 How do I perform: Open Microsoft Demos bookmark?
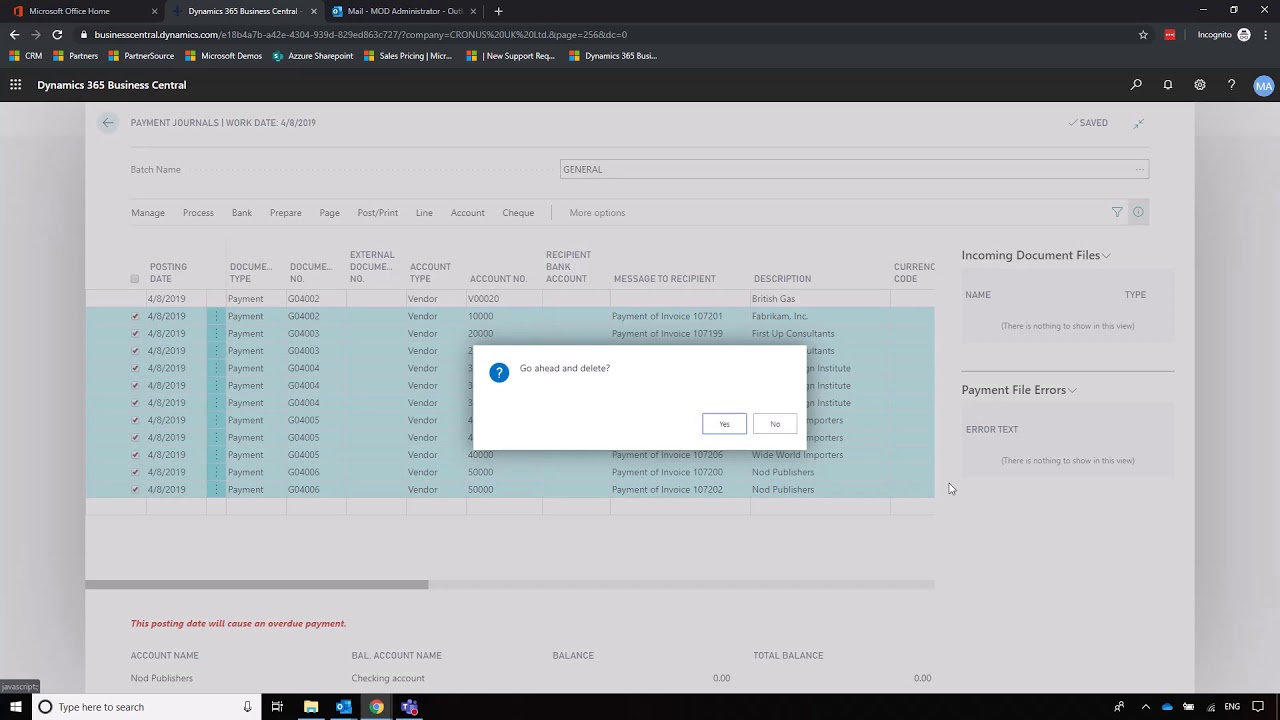coord(224,56)
